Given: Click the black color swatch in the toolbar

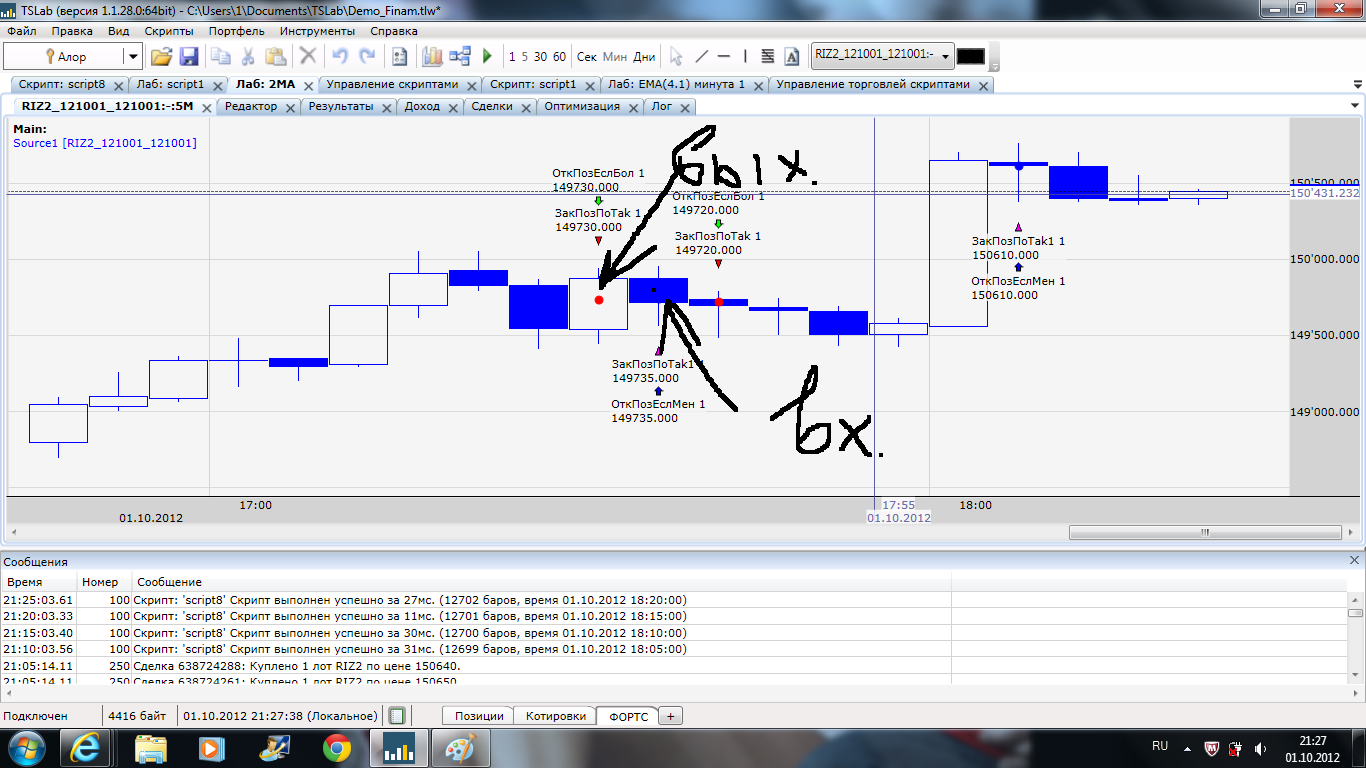Looking at the screenshot, I should [x=970, y=56].
